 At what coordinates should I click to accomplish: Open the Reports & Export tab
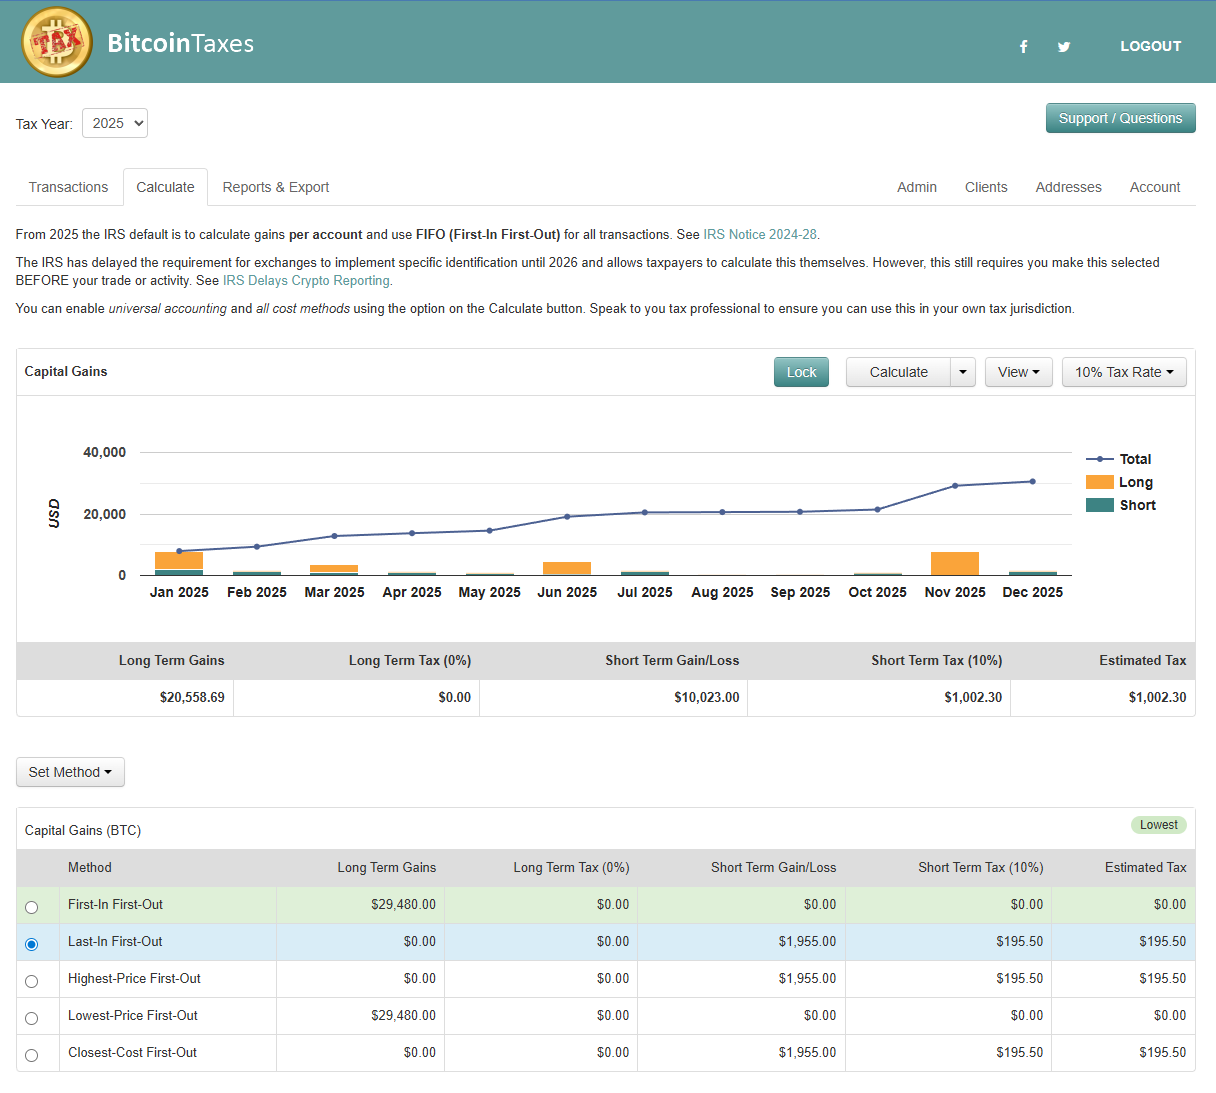click(275, 187)
